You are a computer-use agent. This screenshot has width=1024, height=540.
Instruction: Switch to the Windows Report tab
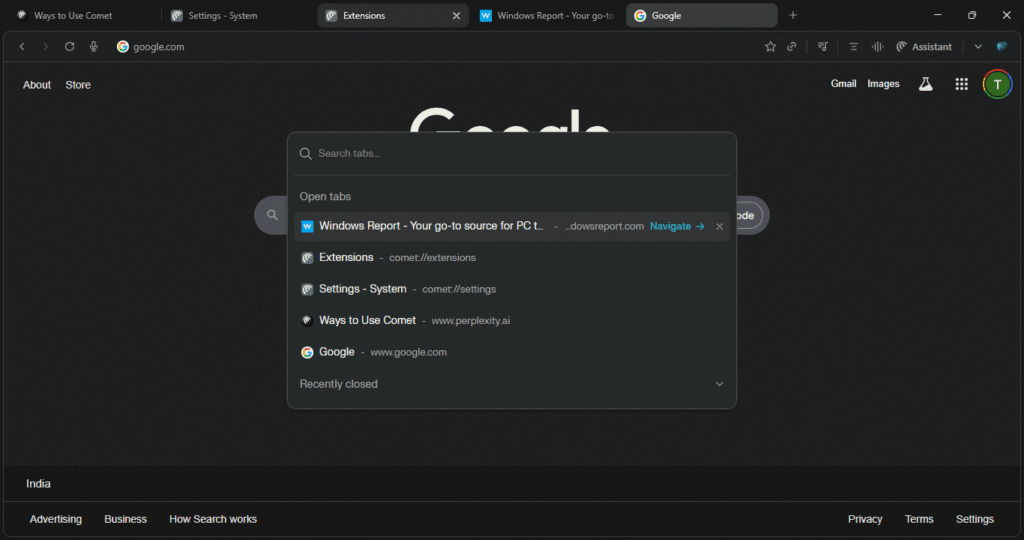point(545,15)
